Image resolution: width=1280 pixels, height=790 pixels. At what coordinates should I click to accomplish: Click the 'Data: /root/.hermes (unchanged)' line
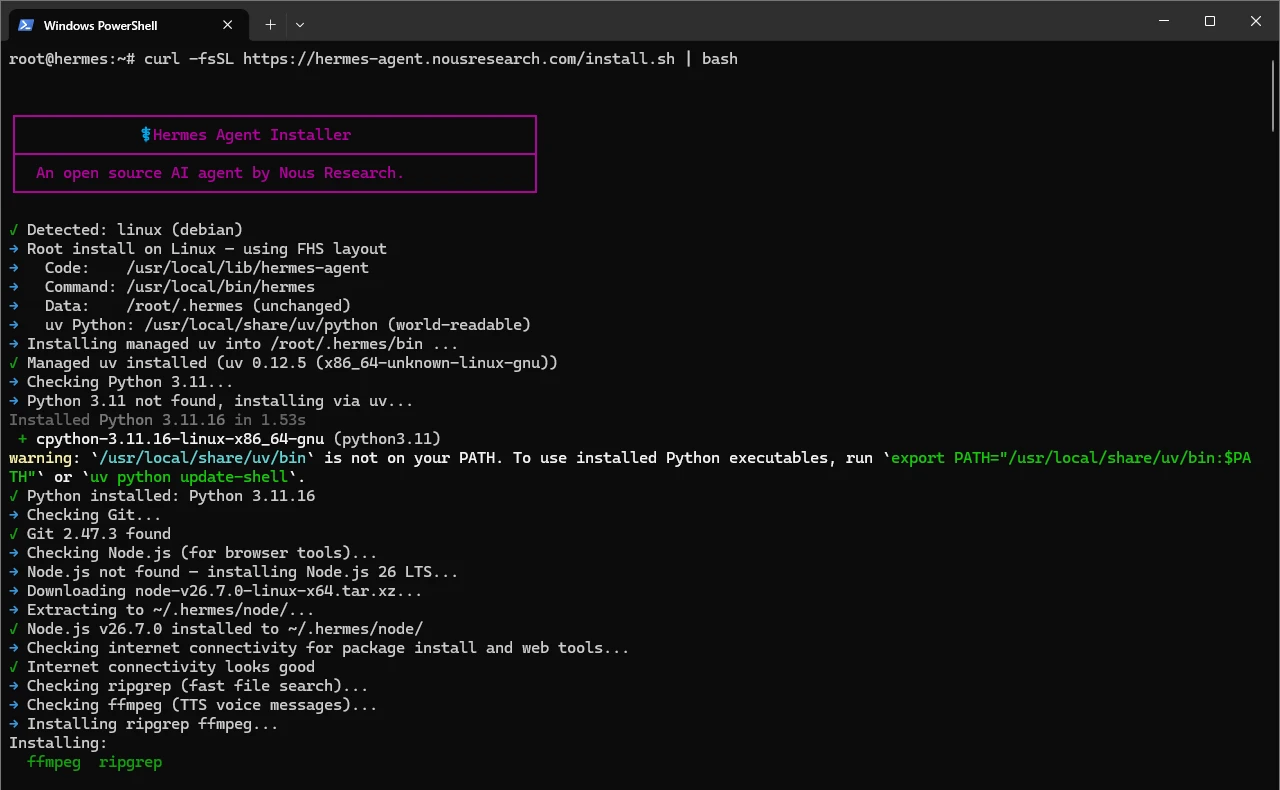[x=180, y=306]
